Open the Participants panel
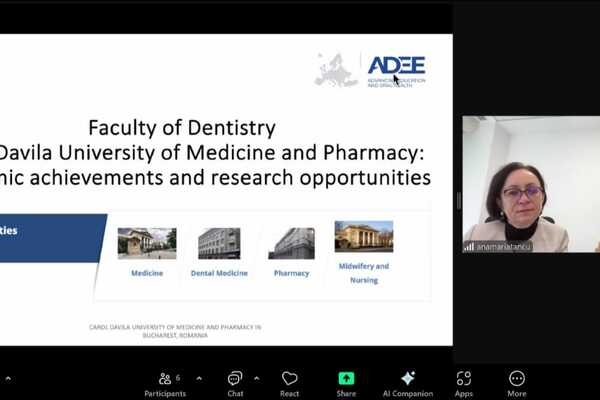The height and width of the screenshot is (400, 600). point(165,384)
